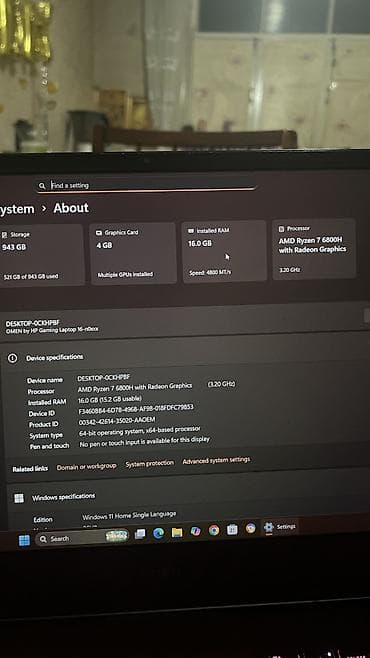Viewport: 370px width, 658px height.
Task: Click the Product ID value 00342-42614-35020-AAOEM
Action: 117,421
